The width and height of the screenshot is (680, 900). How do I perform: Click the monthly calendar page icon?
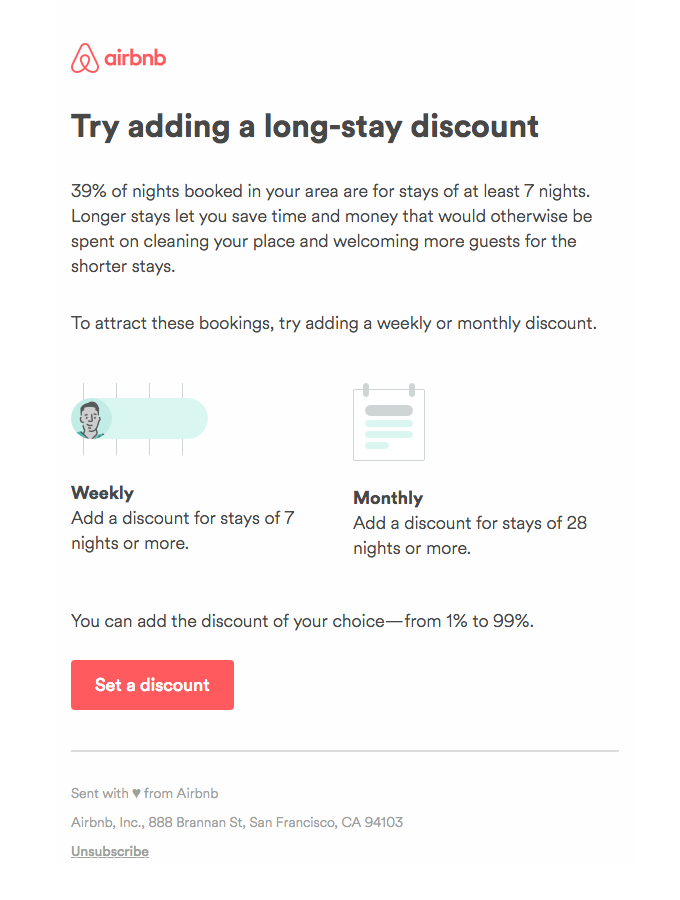389,422
